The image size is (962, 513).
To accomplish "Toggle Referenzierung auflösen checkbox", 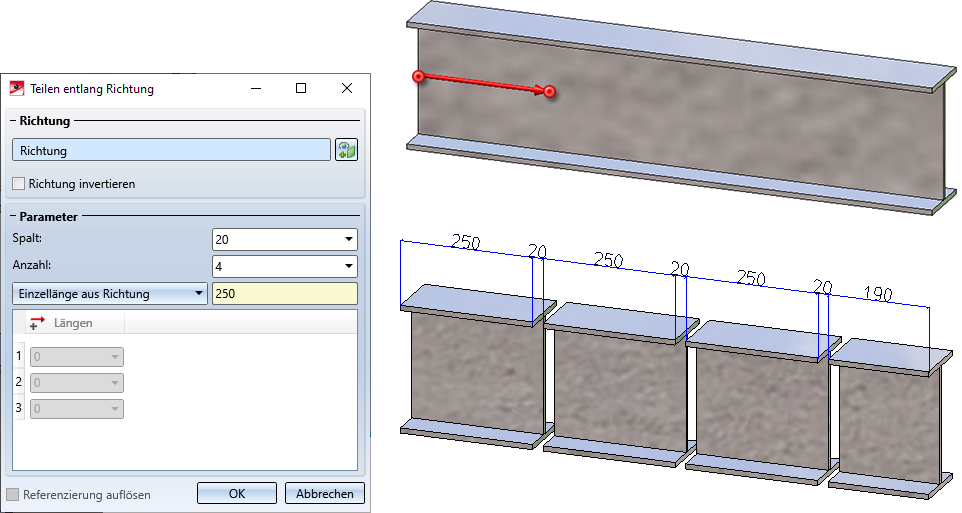I will (x=12, y=495).
